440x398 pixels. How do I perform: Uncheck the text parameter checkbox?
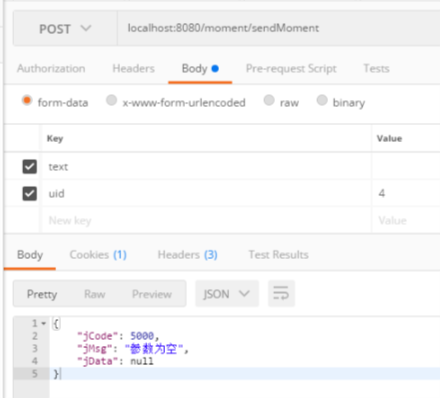(30, 166)
